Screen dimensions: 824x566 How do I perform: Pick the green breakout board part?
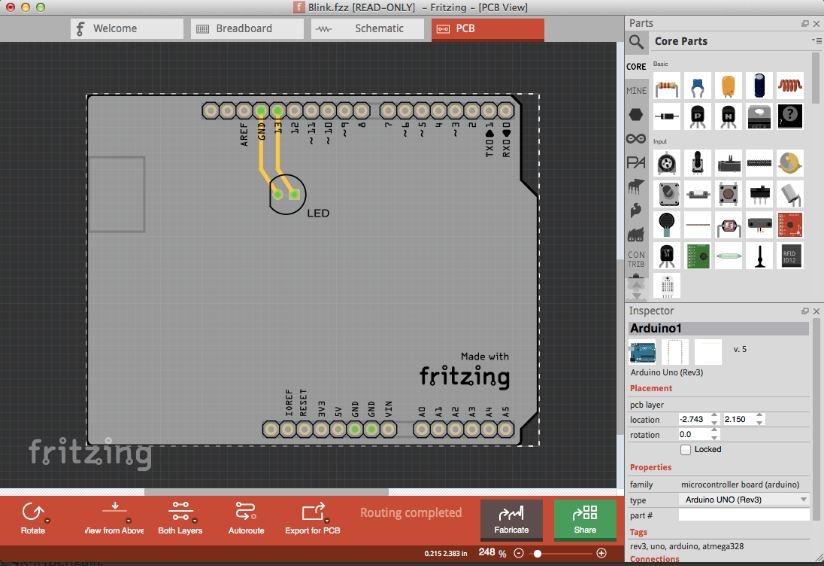[x=697, y=256]
